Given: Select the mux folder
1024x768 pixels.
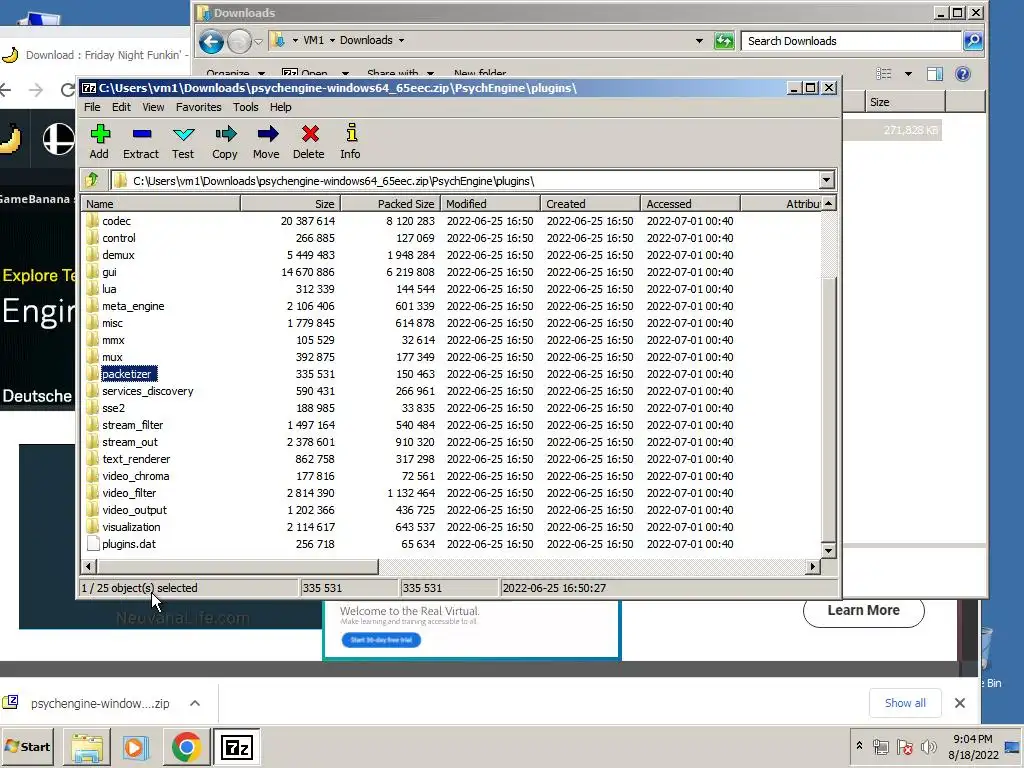Looking at the screenshot, I should 112,357.
